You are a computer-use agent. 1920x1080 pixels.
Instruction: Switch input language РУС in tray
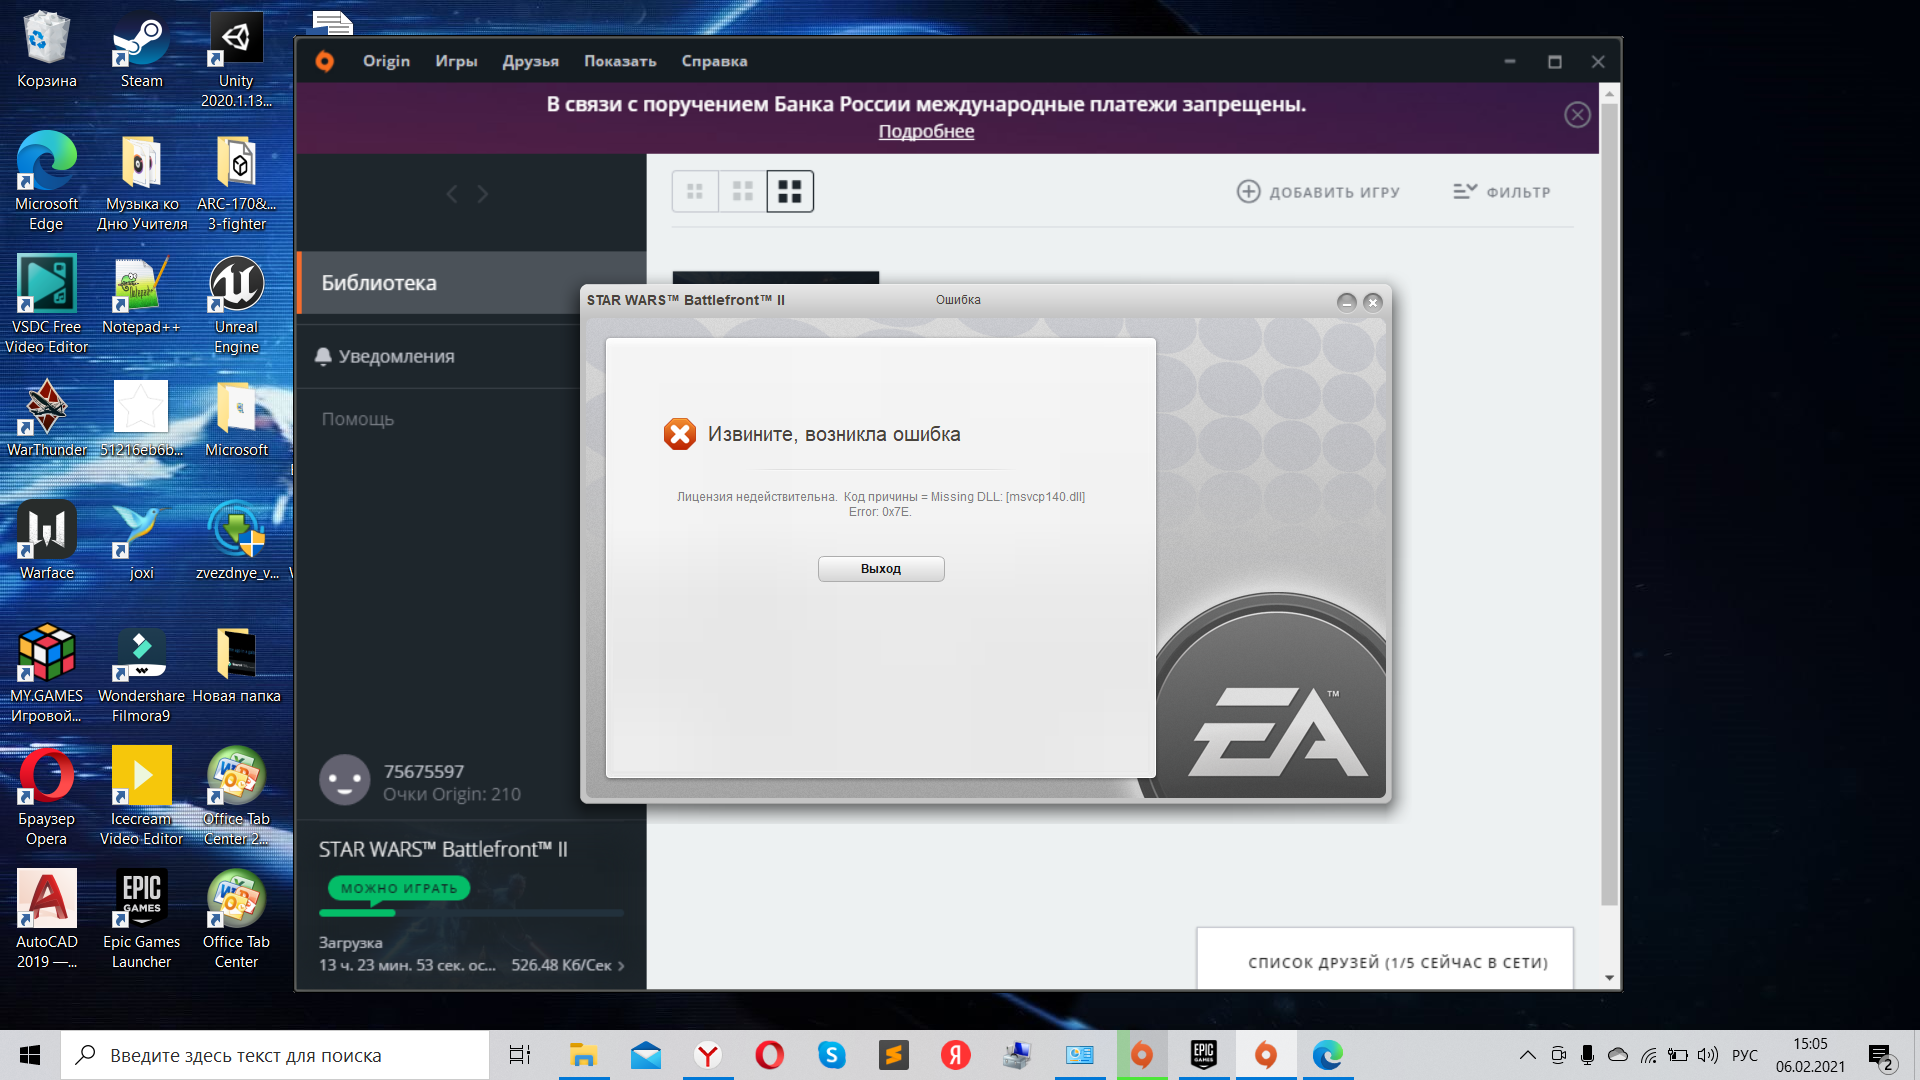[x=1745, y=1055]
